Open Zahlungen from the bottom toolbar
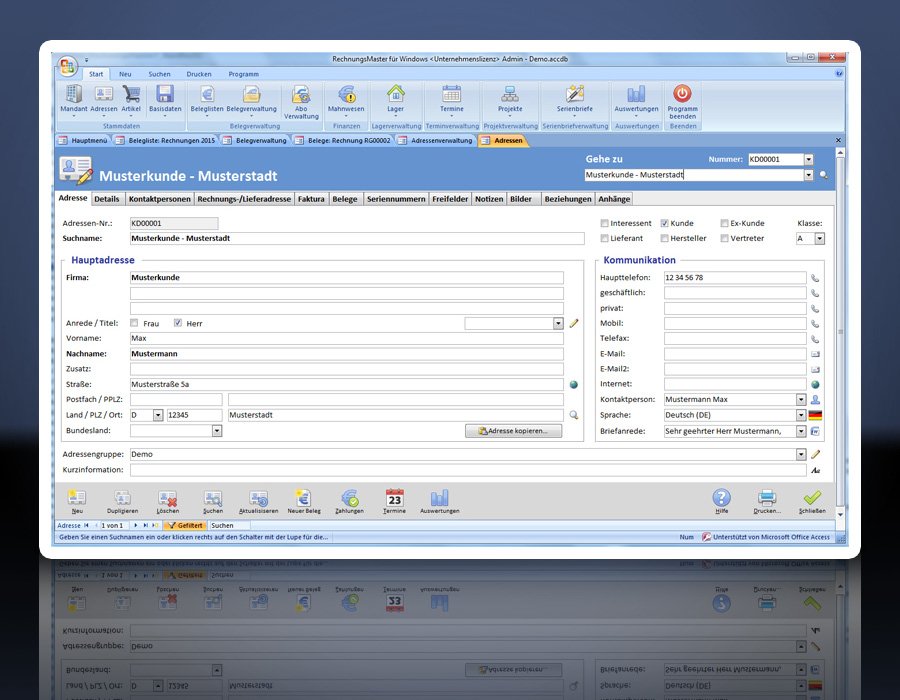 (x=350, y=499)
